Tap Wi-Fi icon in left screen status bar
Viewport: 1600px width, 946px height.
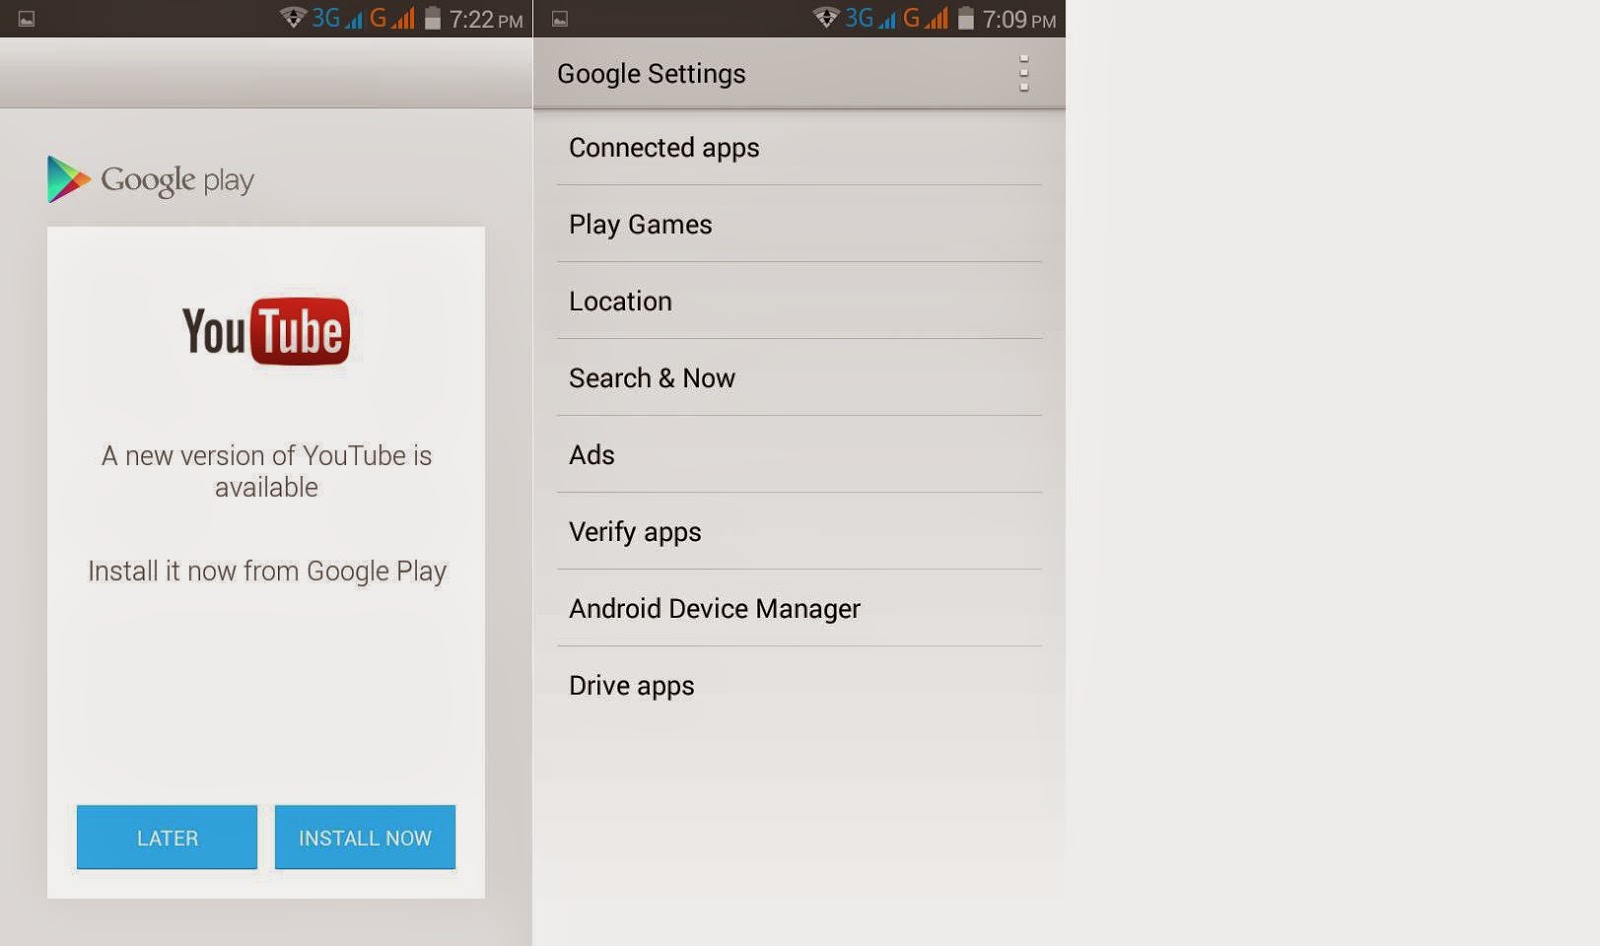click(x=293, y=18)
